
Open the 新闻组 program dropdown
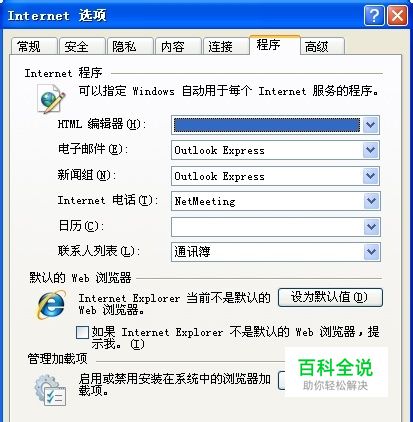[x=370, y=176]
